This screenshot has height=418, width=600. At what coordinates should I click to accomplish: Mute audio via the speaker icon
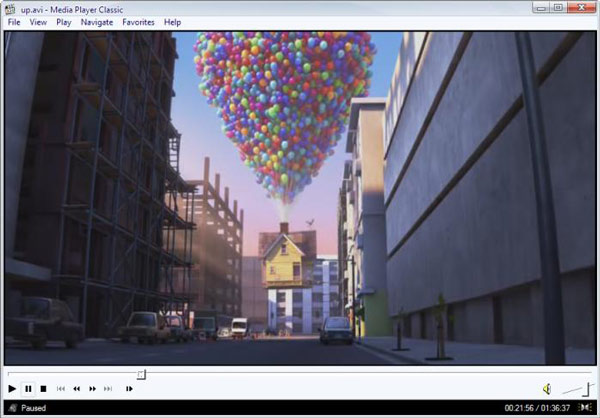click(547, 389)
